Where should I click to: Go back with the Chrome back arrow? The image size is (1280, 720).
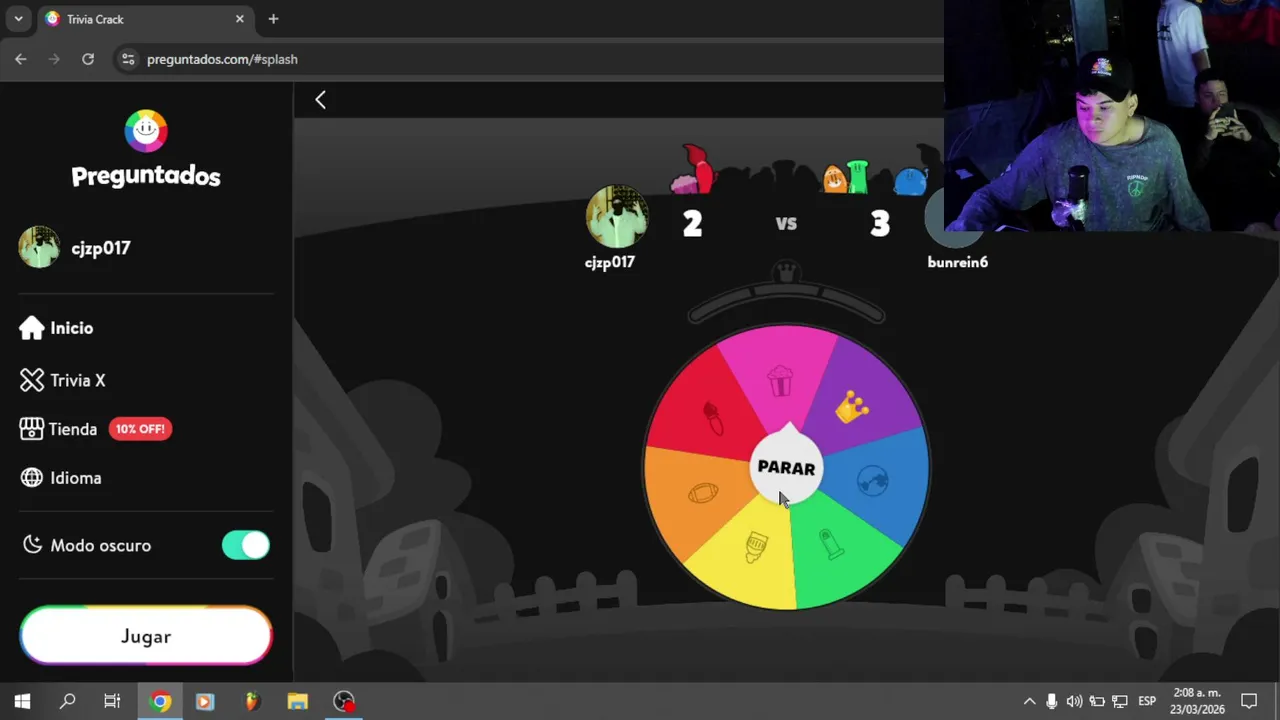[21, 59]
